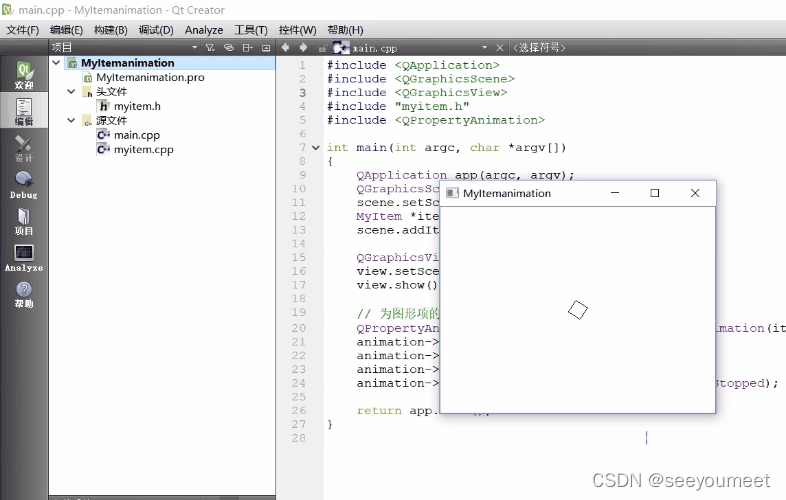Screen dimensions: 786x500
Task: Select the 源文件 sources folder row
Action: coord(111,120)
